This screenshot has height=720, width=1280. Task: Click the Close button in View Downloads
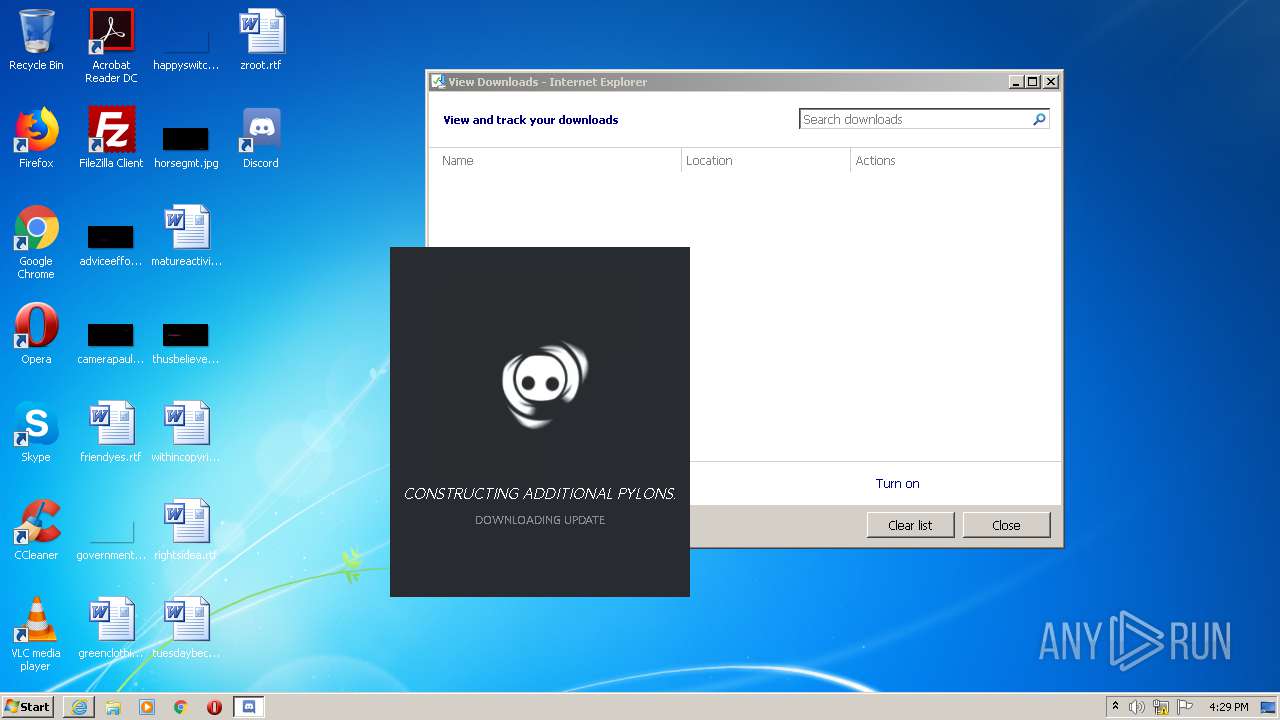click(x=1006, y=525)
